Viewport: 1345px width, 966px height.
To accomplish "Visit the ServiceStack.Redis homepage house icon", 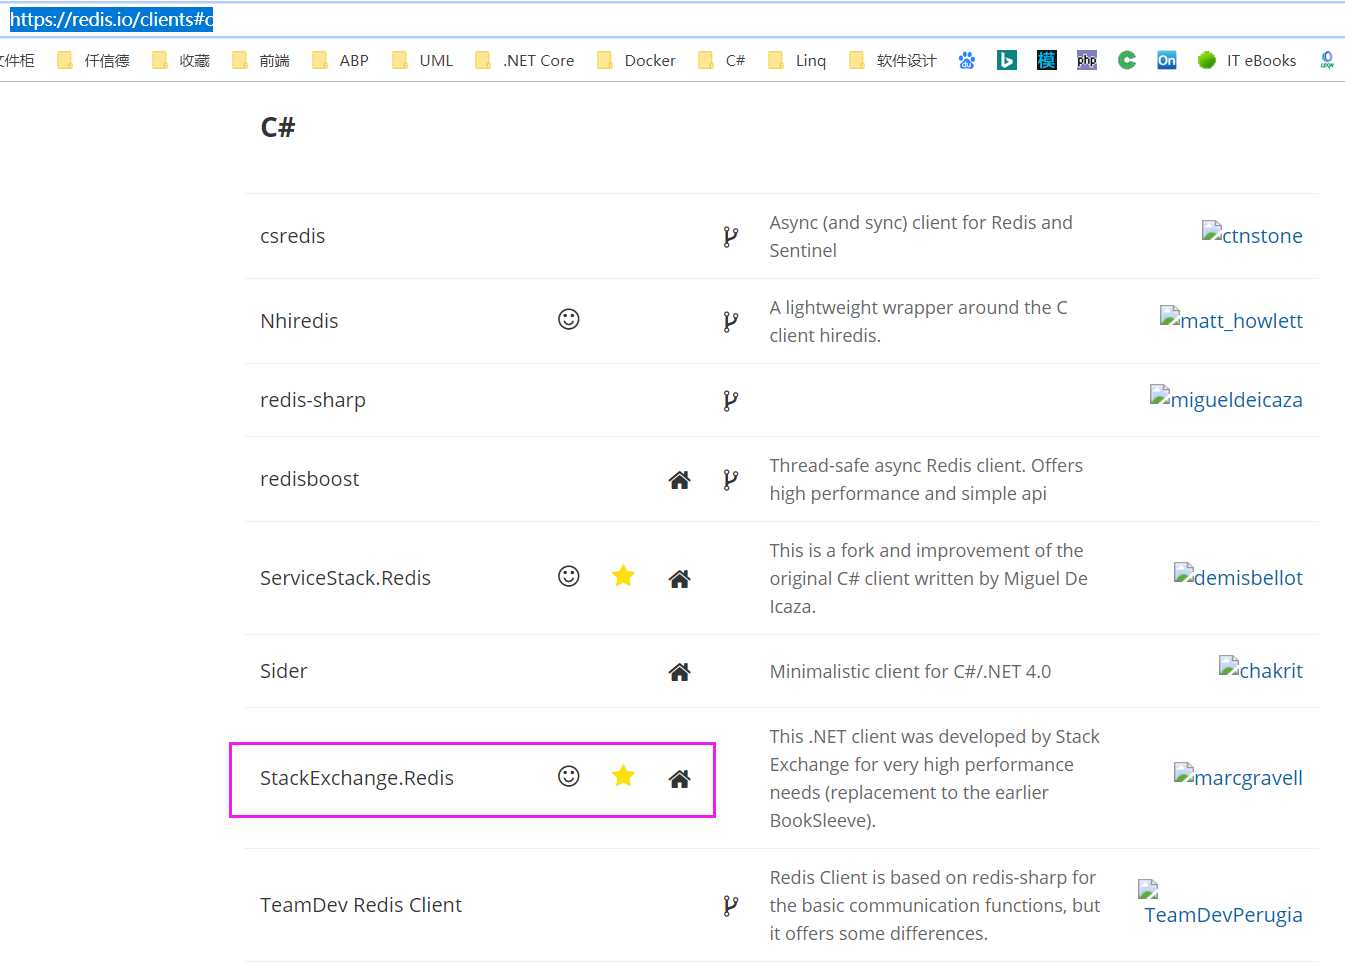I will point(680,578).
